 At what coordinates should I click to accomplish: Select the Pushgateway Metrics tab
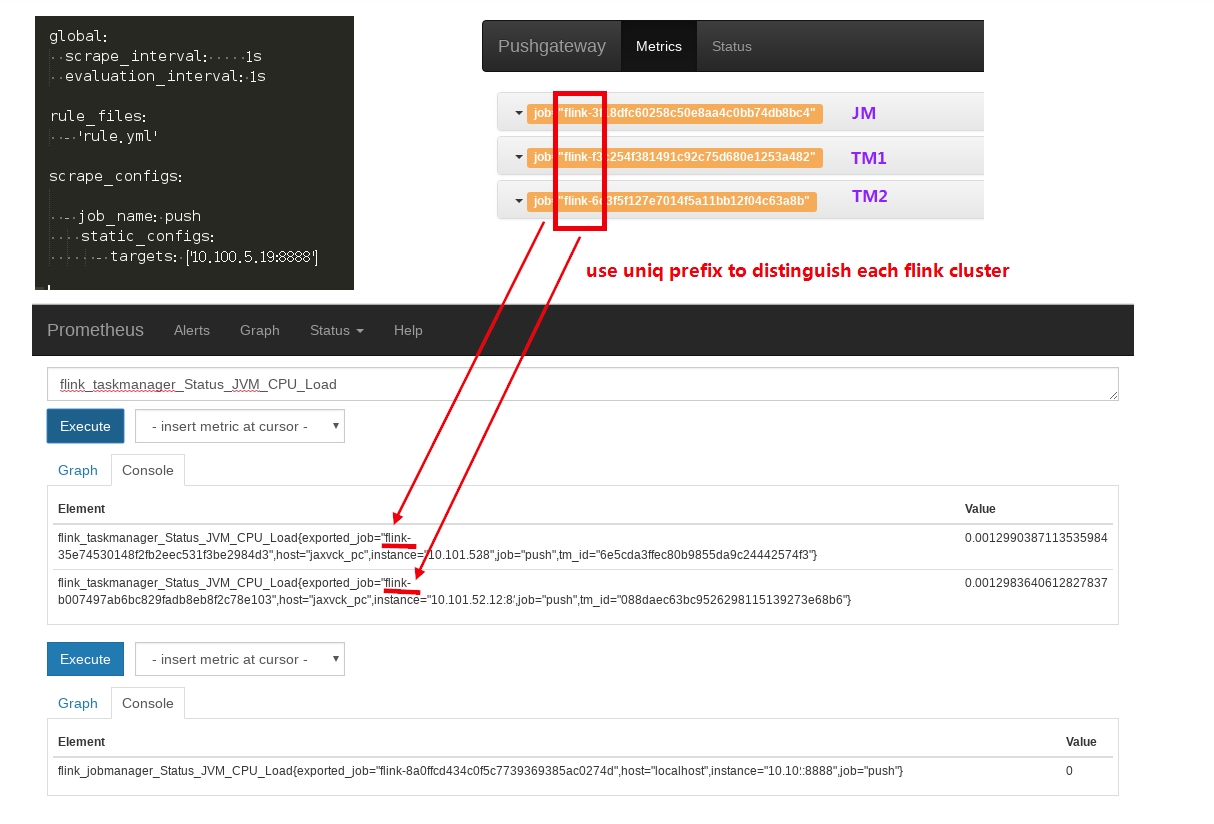tap(659, 46)
